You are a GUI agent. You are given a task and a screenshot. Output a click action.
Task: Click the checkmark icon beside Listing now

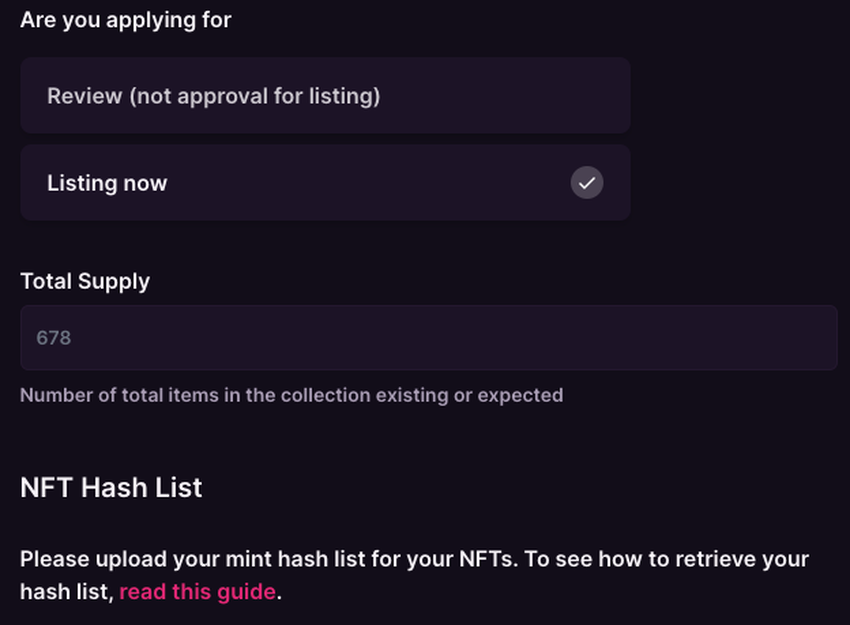(587, 183)
